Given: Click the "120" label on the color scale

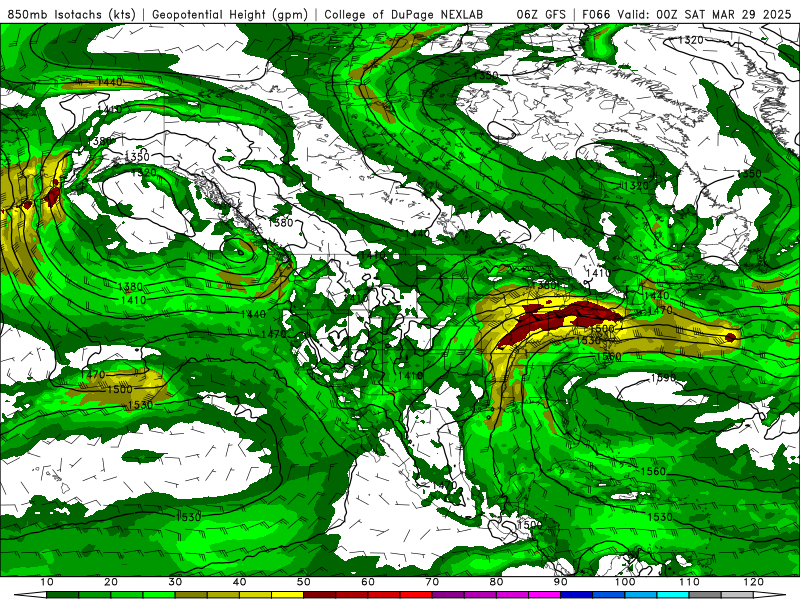Looking at the screenshot, I should (x=754, y=582).
